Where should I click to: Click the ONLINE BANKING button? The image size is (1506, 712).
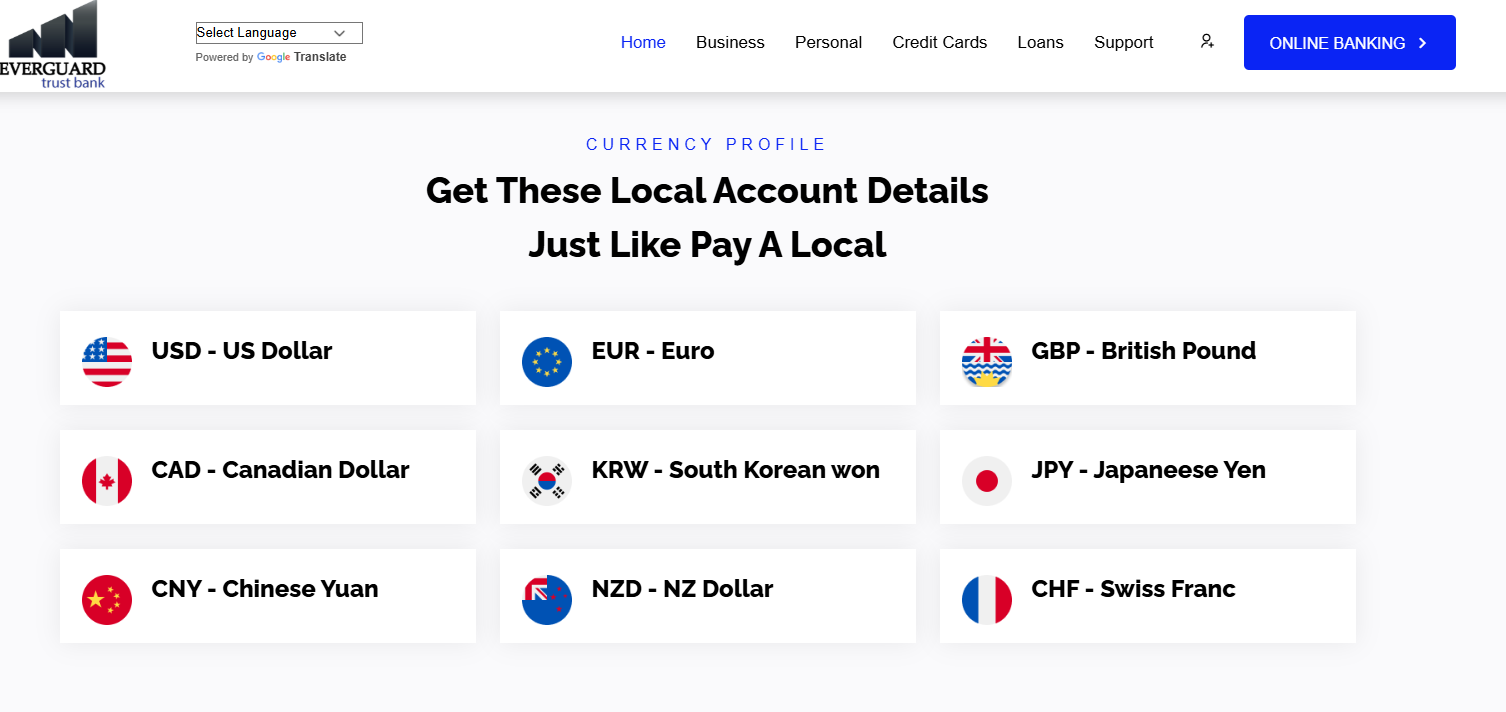click(1349, 43)
